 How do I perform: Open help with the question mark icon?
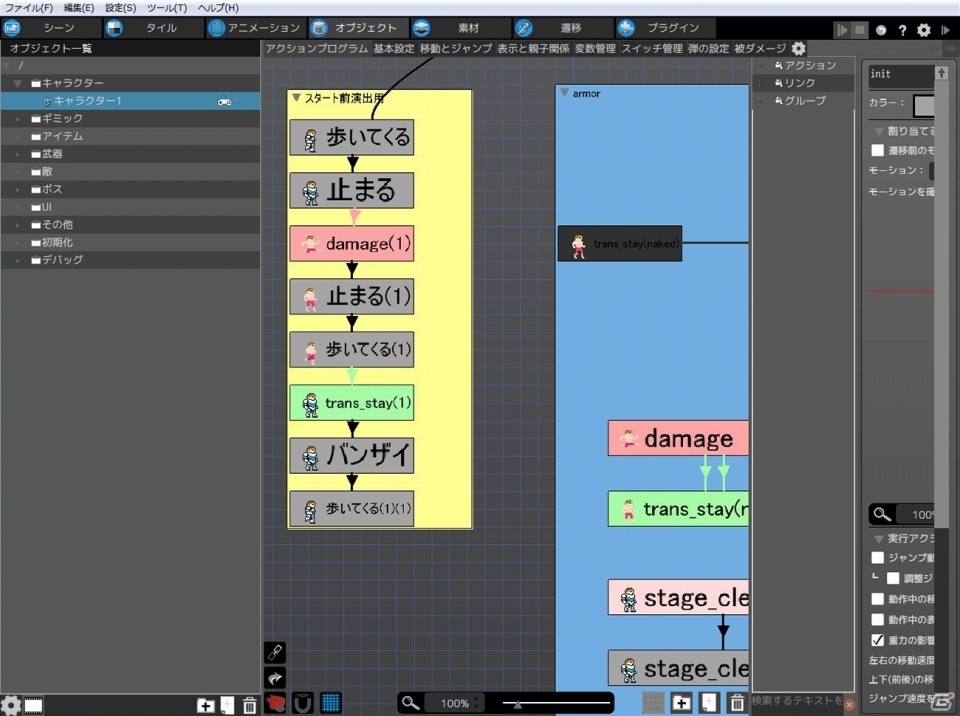[902, 30]
